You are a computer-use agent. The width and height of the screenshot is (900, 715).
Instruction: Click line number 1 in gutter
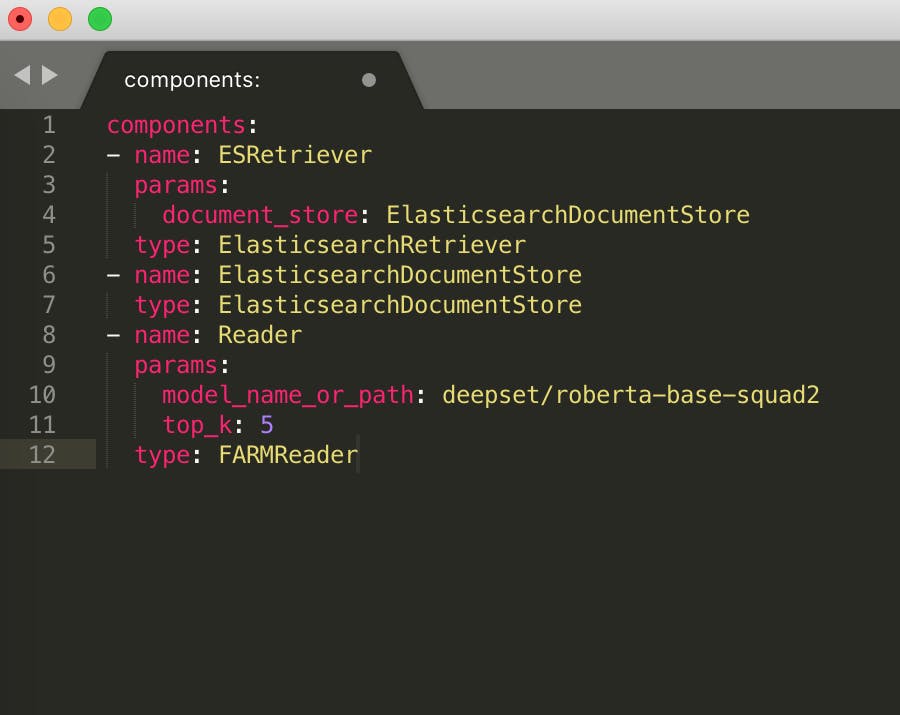click(49, 125)
